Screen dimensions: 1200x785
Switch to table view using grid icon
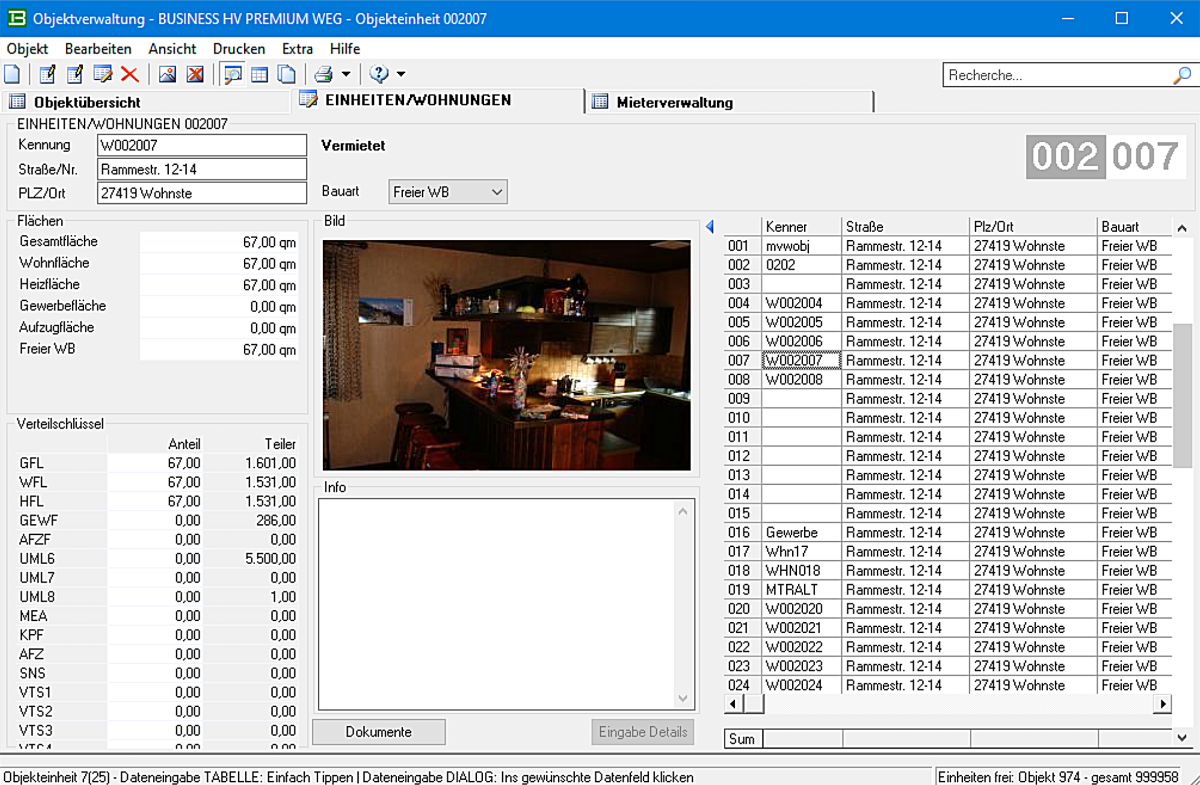[x=259, y=74]
